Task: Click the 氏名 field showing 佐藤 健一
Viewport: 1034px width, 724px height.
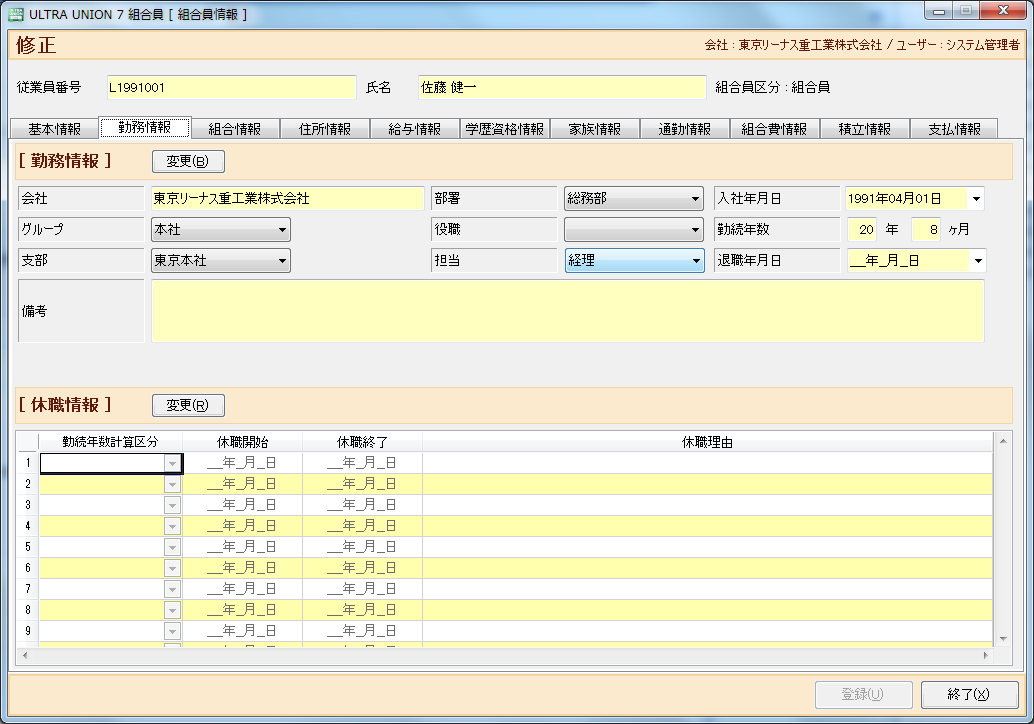Action: coord(562,87)
